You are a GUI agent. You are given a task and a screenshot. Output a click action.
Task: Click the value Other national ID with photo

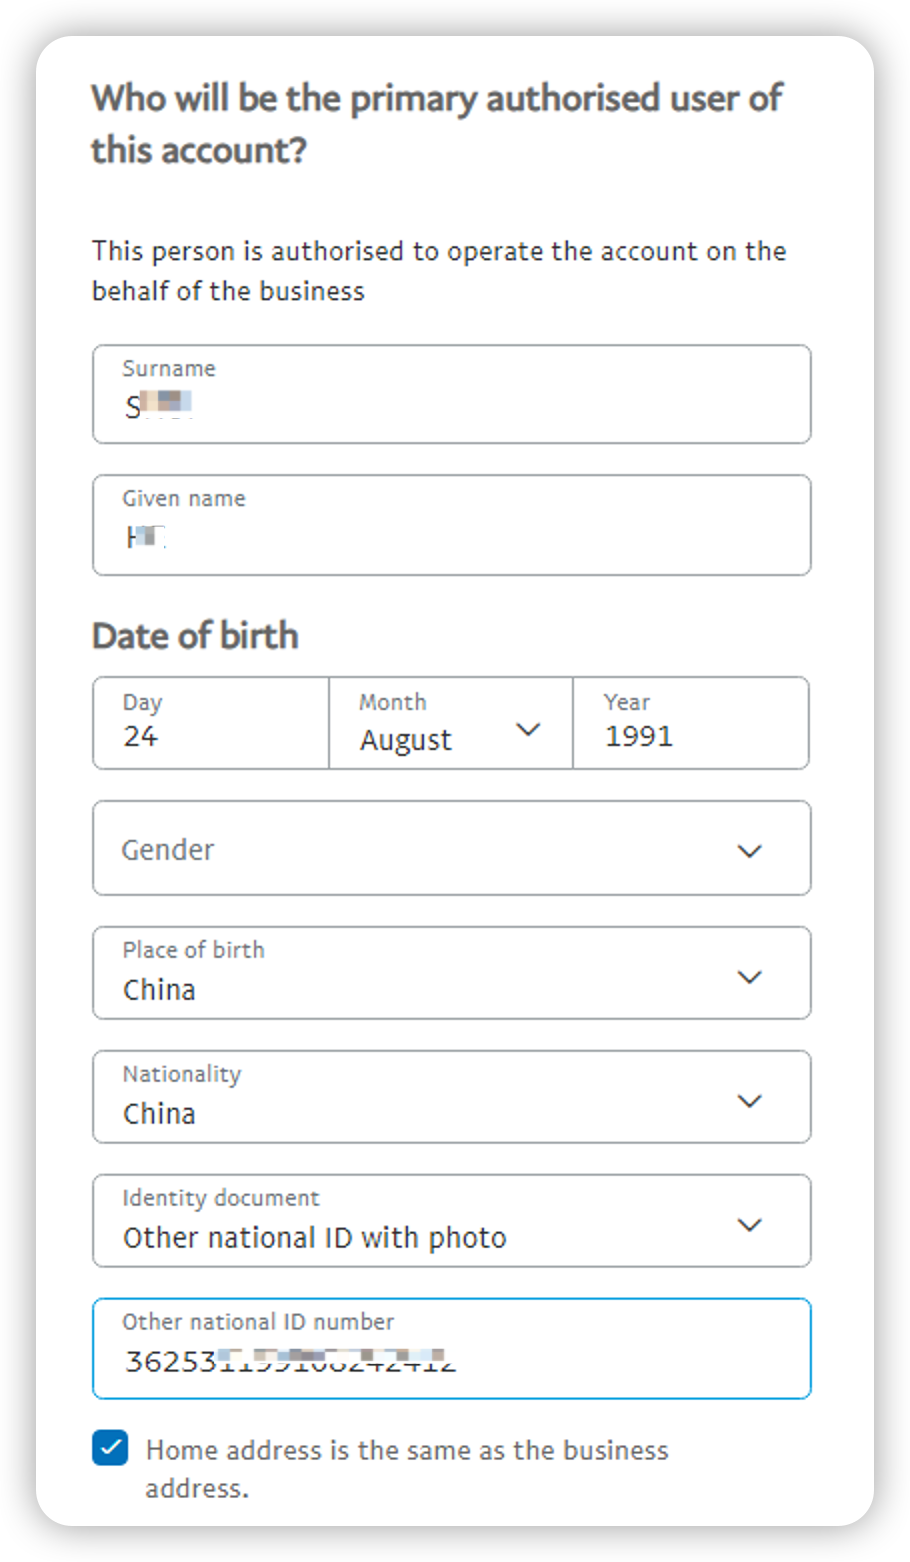(x=313, y=1237)
